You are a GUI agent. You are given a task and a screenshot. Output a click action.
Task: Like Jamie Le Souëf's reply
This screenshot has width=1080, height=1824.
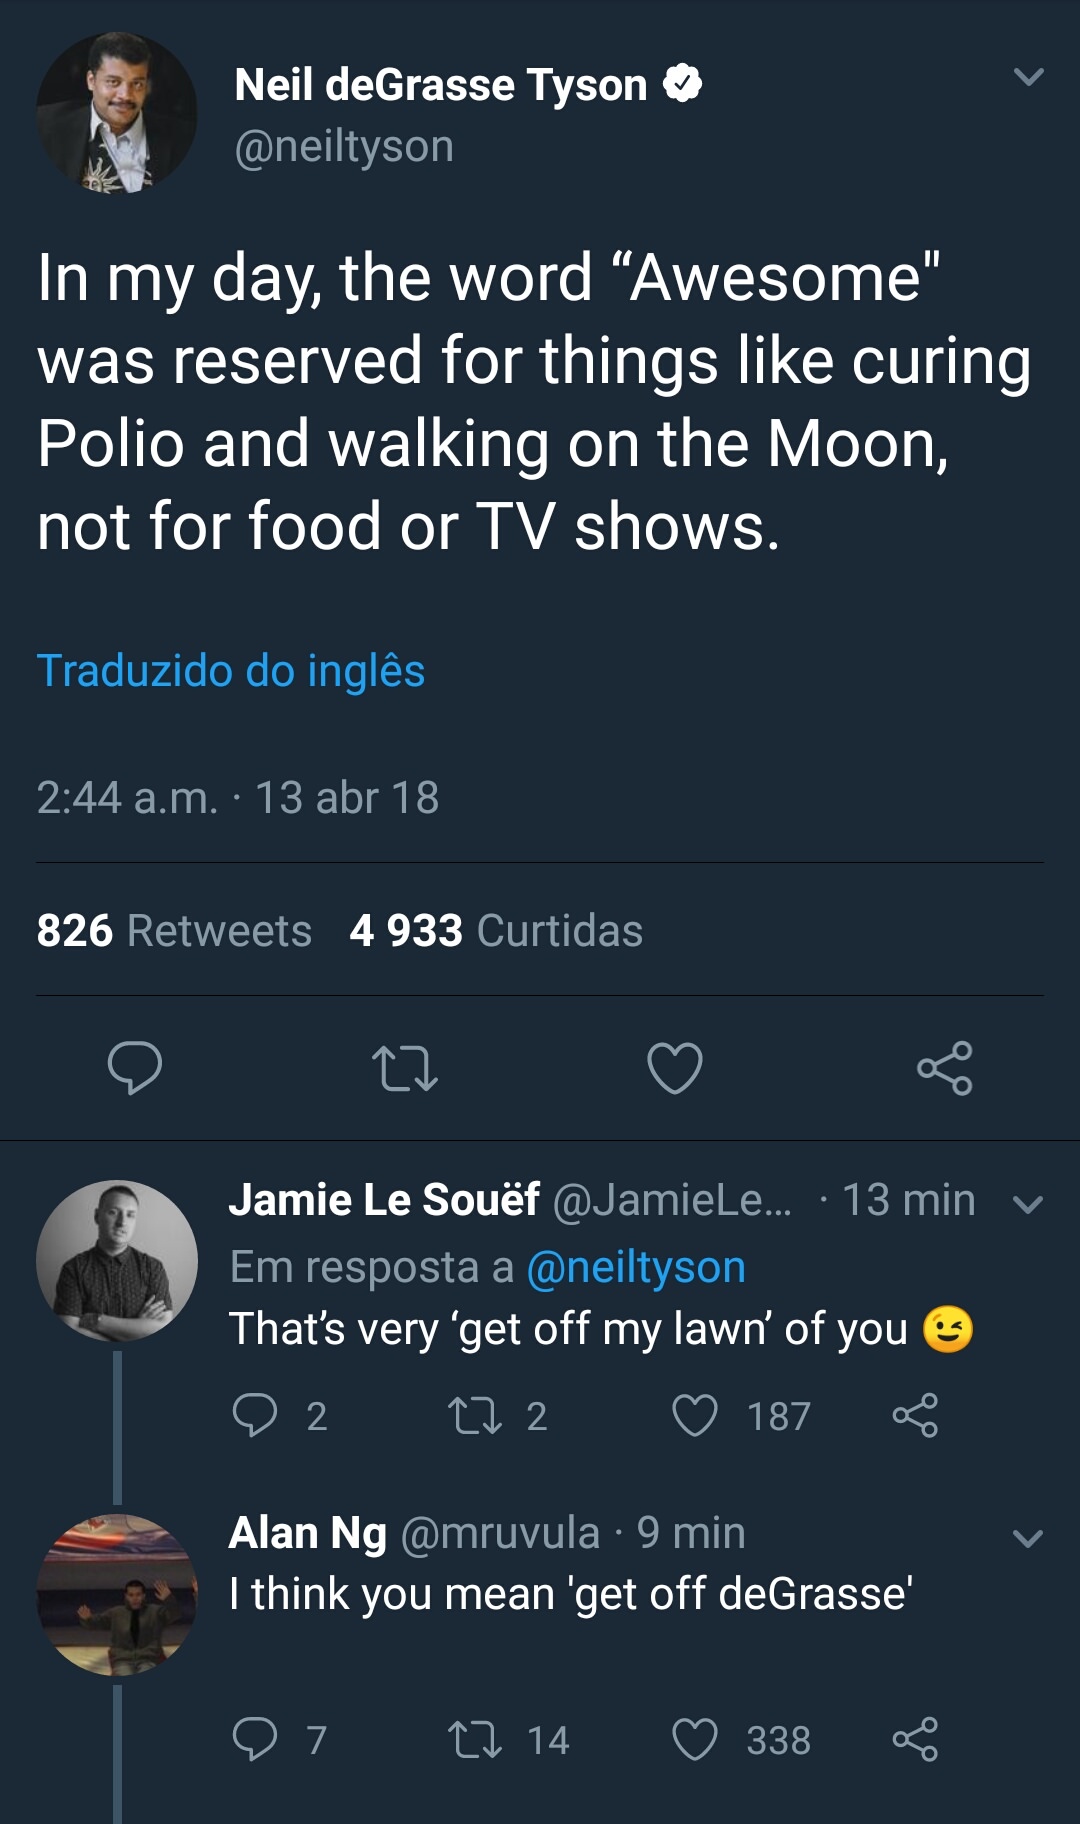point(695,1415)
